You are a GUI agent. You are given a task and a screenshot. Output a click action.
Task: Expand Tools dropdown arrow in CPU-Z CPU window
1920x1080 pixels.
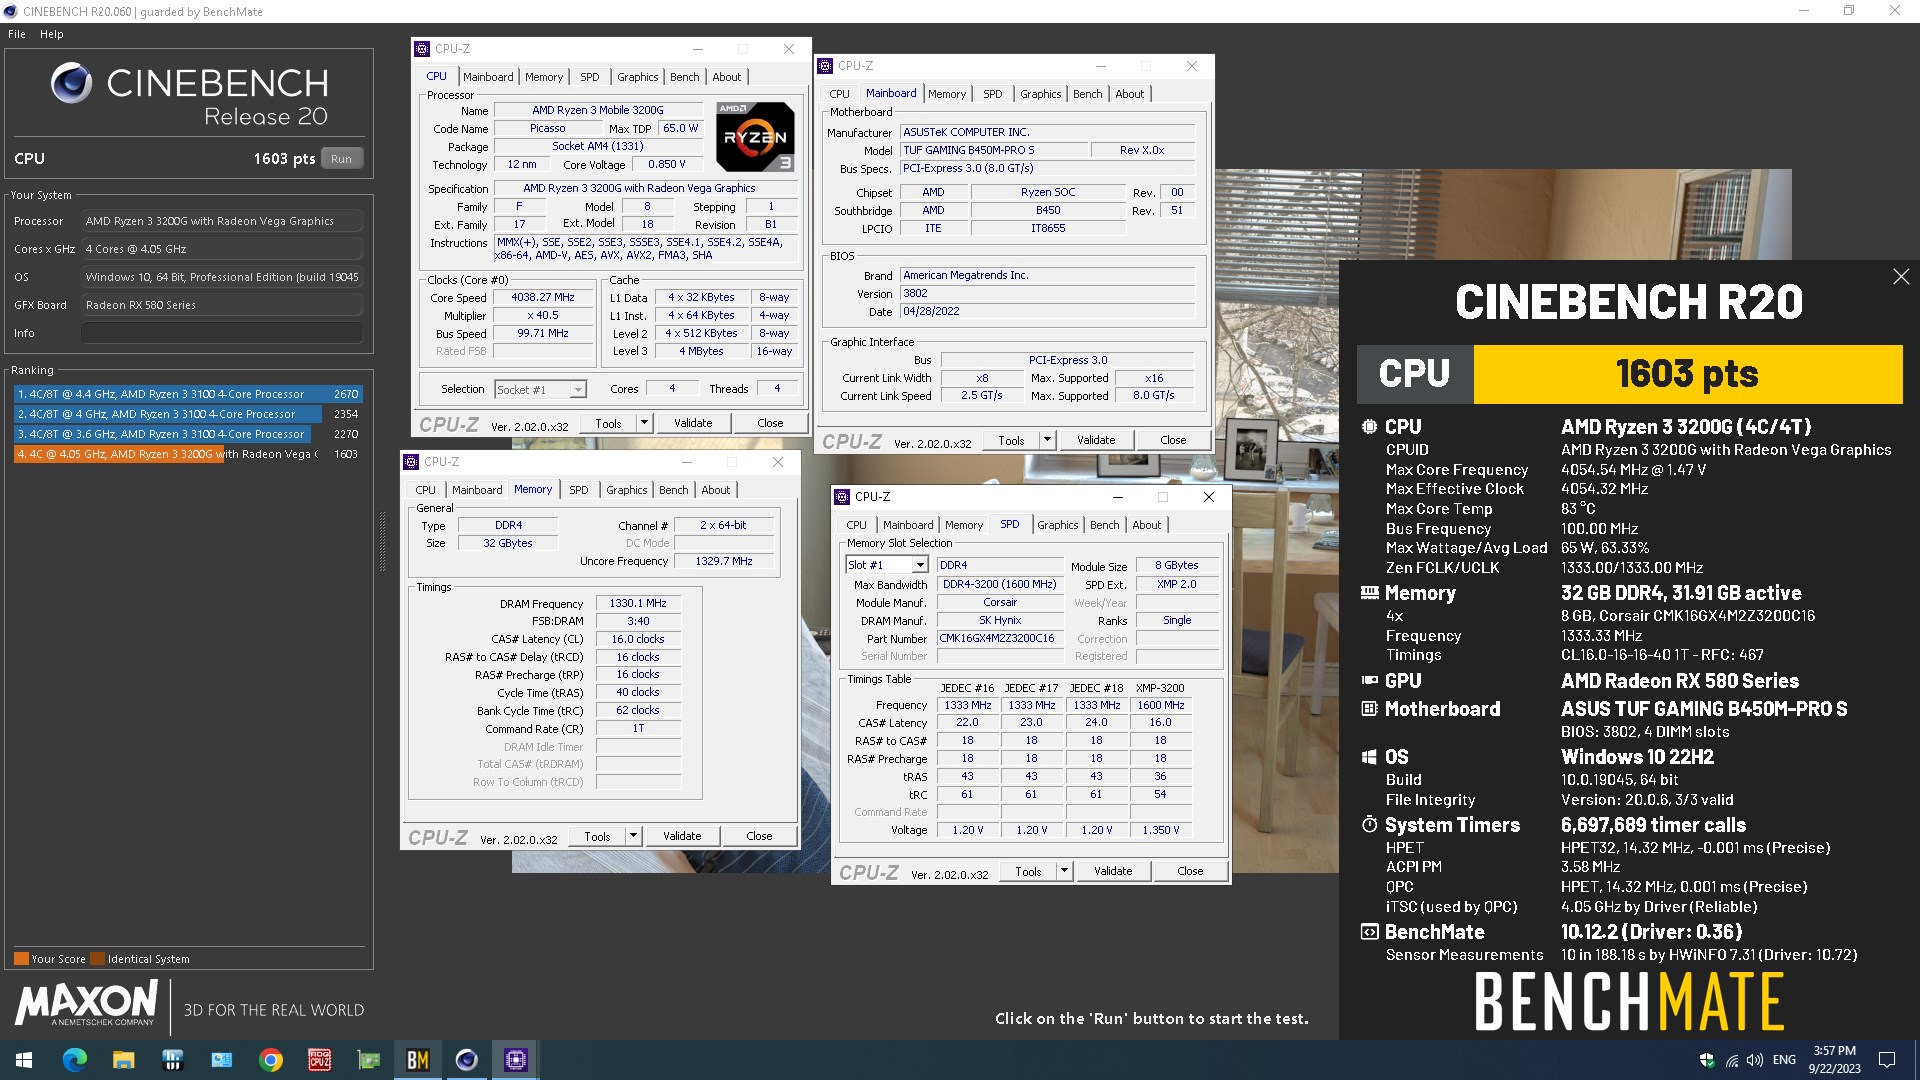644,423
